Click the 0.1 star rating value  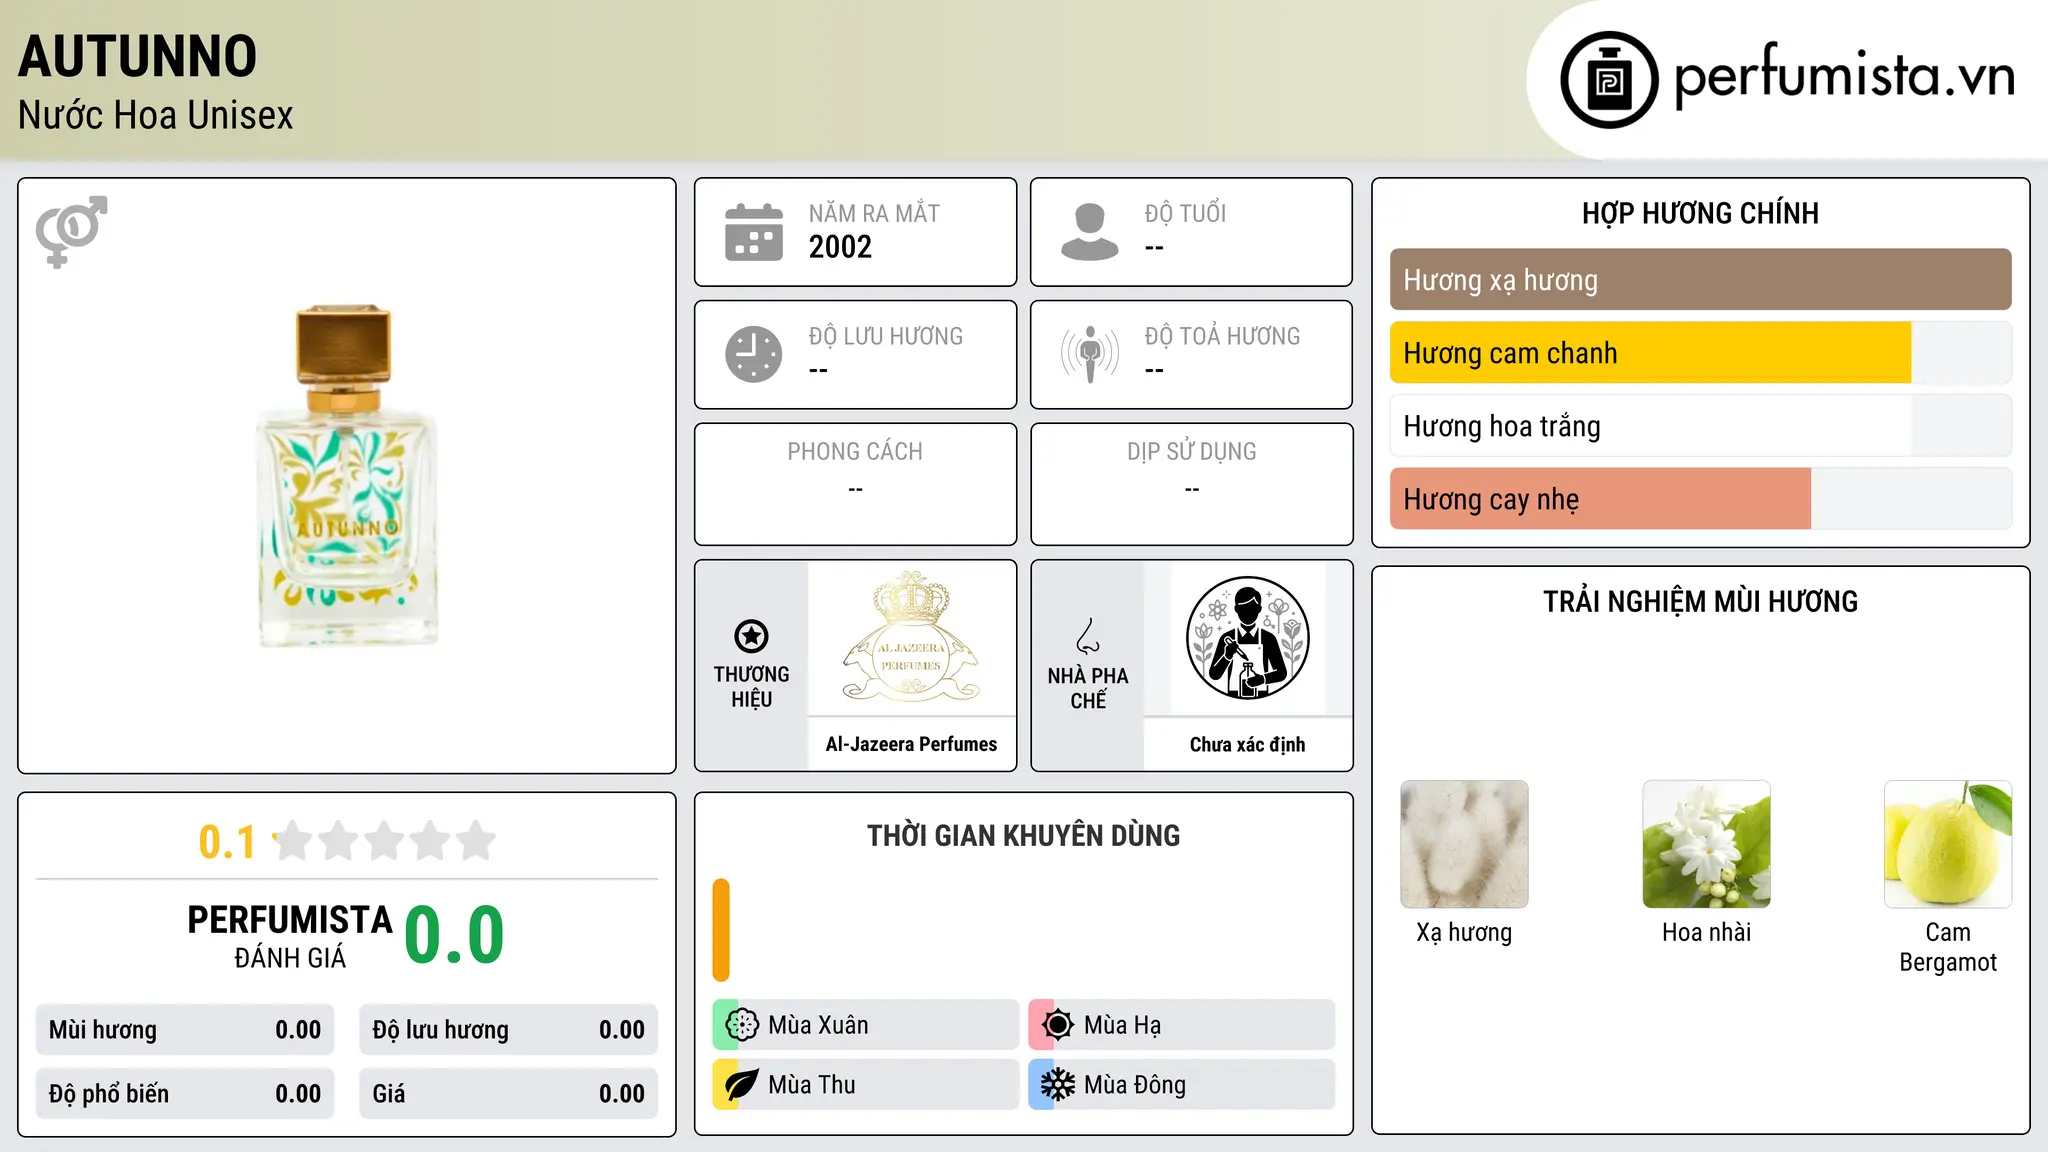[227, 842]
